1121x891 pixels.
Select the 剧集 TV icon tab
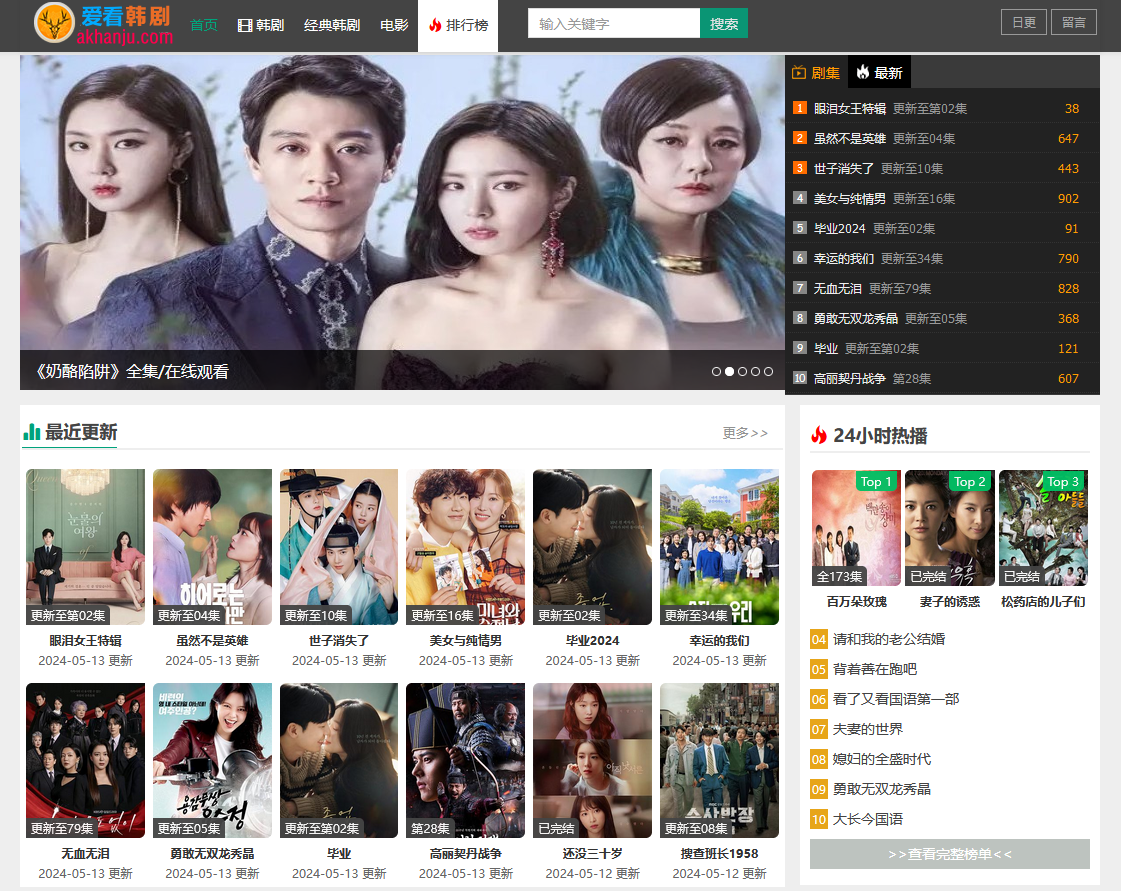(816, 72)
